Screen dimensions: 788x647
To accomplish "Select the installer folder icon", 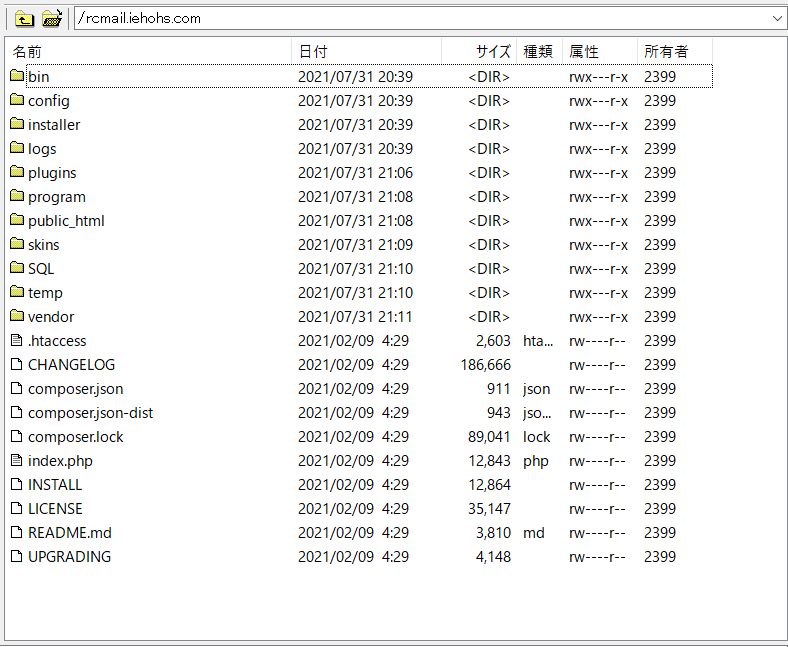I will (17, 124).
